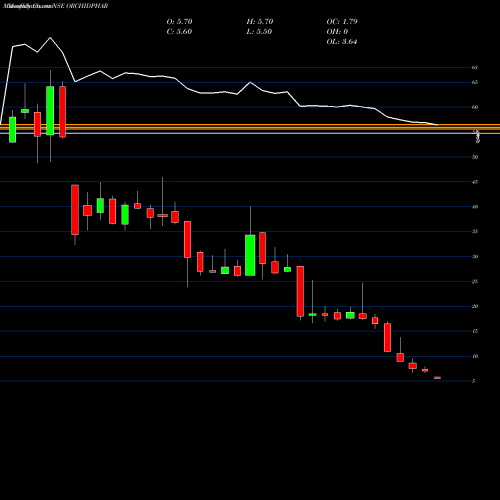Select the 5 price axis label

[473, 381]
